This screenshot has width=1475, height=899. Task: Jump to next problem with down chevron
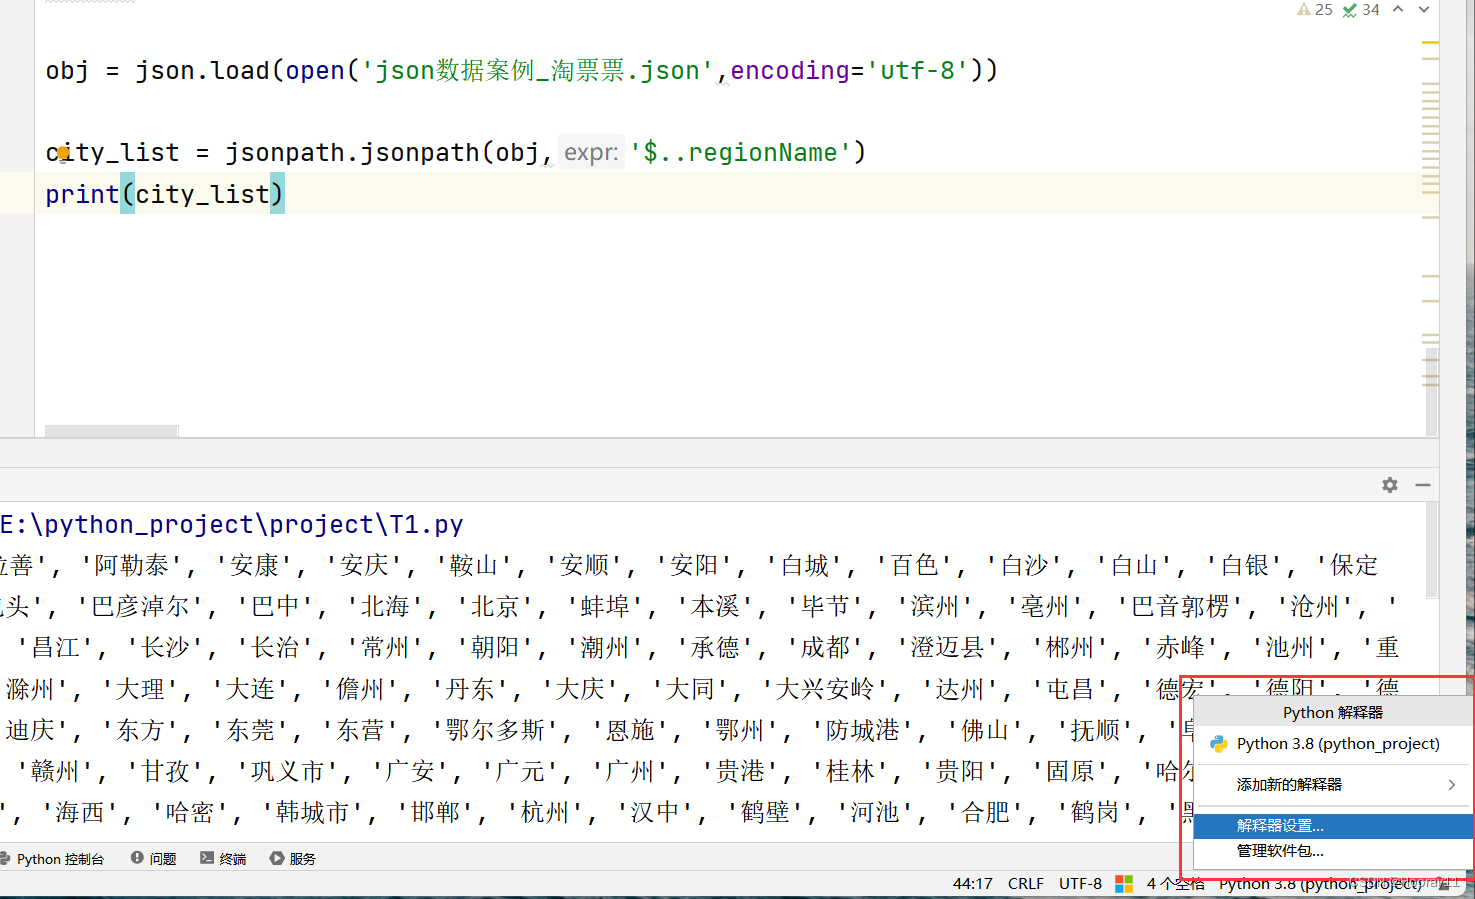point(1424,10)
